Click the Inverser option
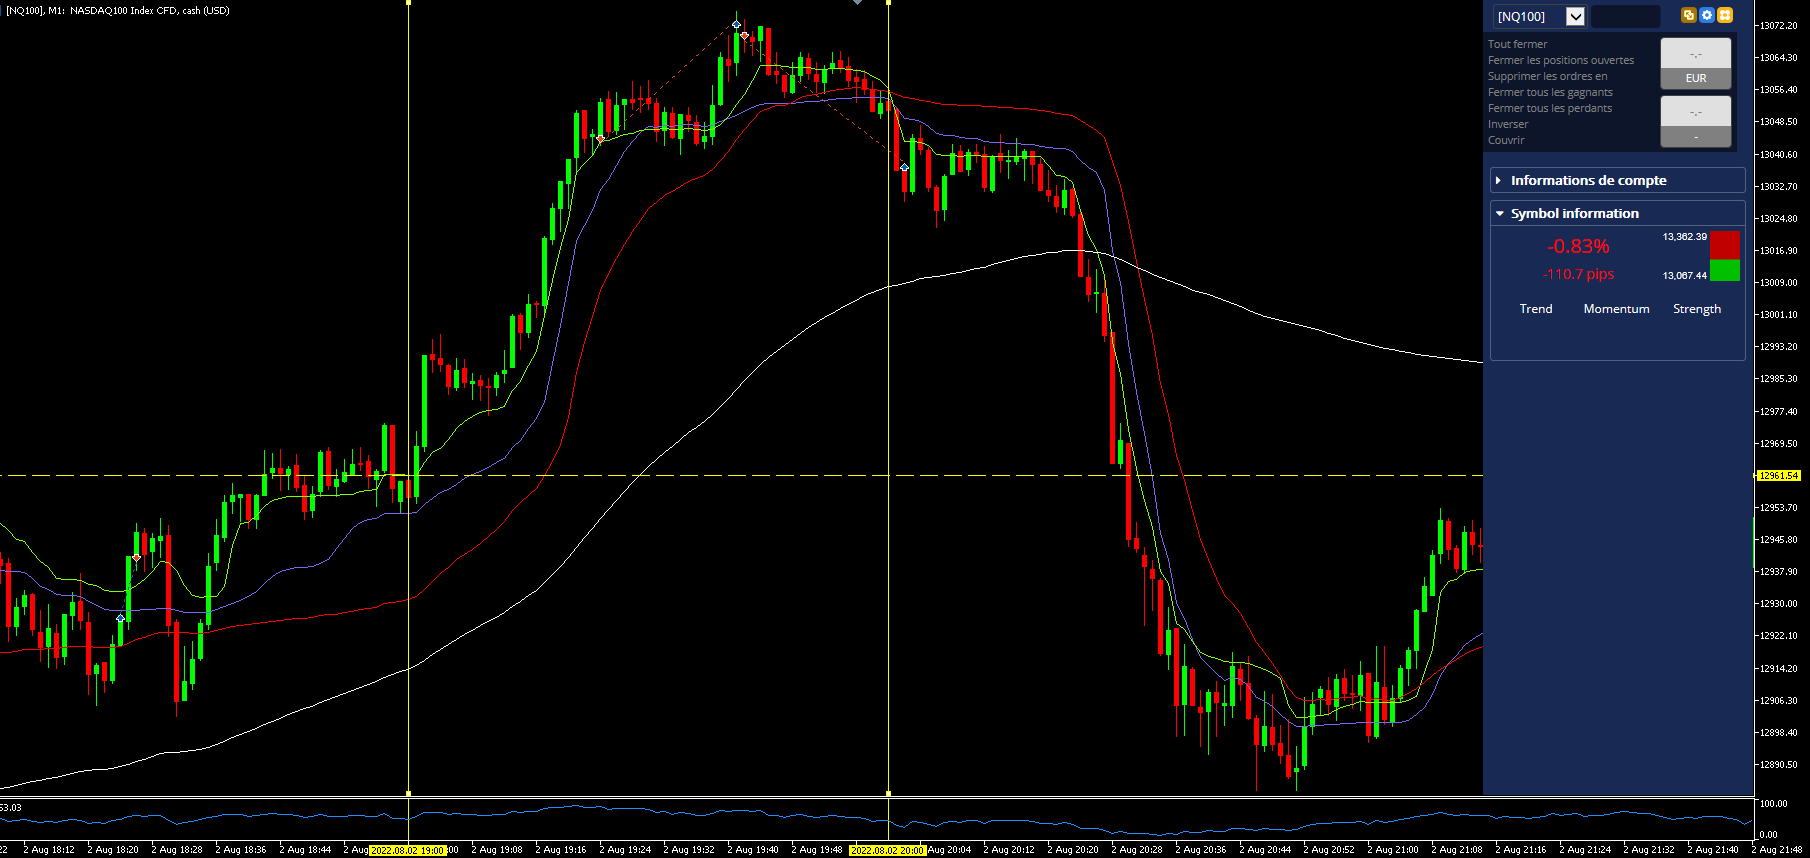Screen dimensions: 1810x858 1508,124
